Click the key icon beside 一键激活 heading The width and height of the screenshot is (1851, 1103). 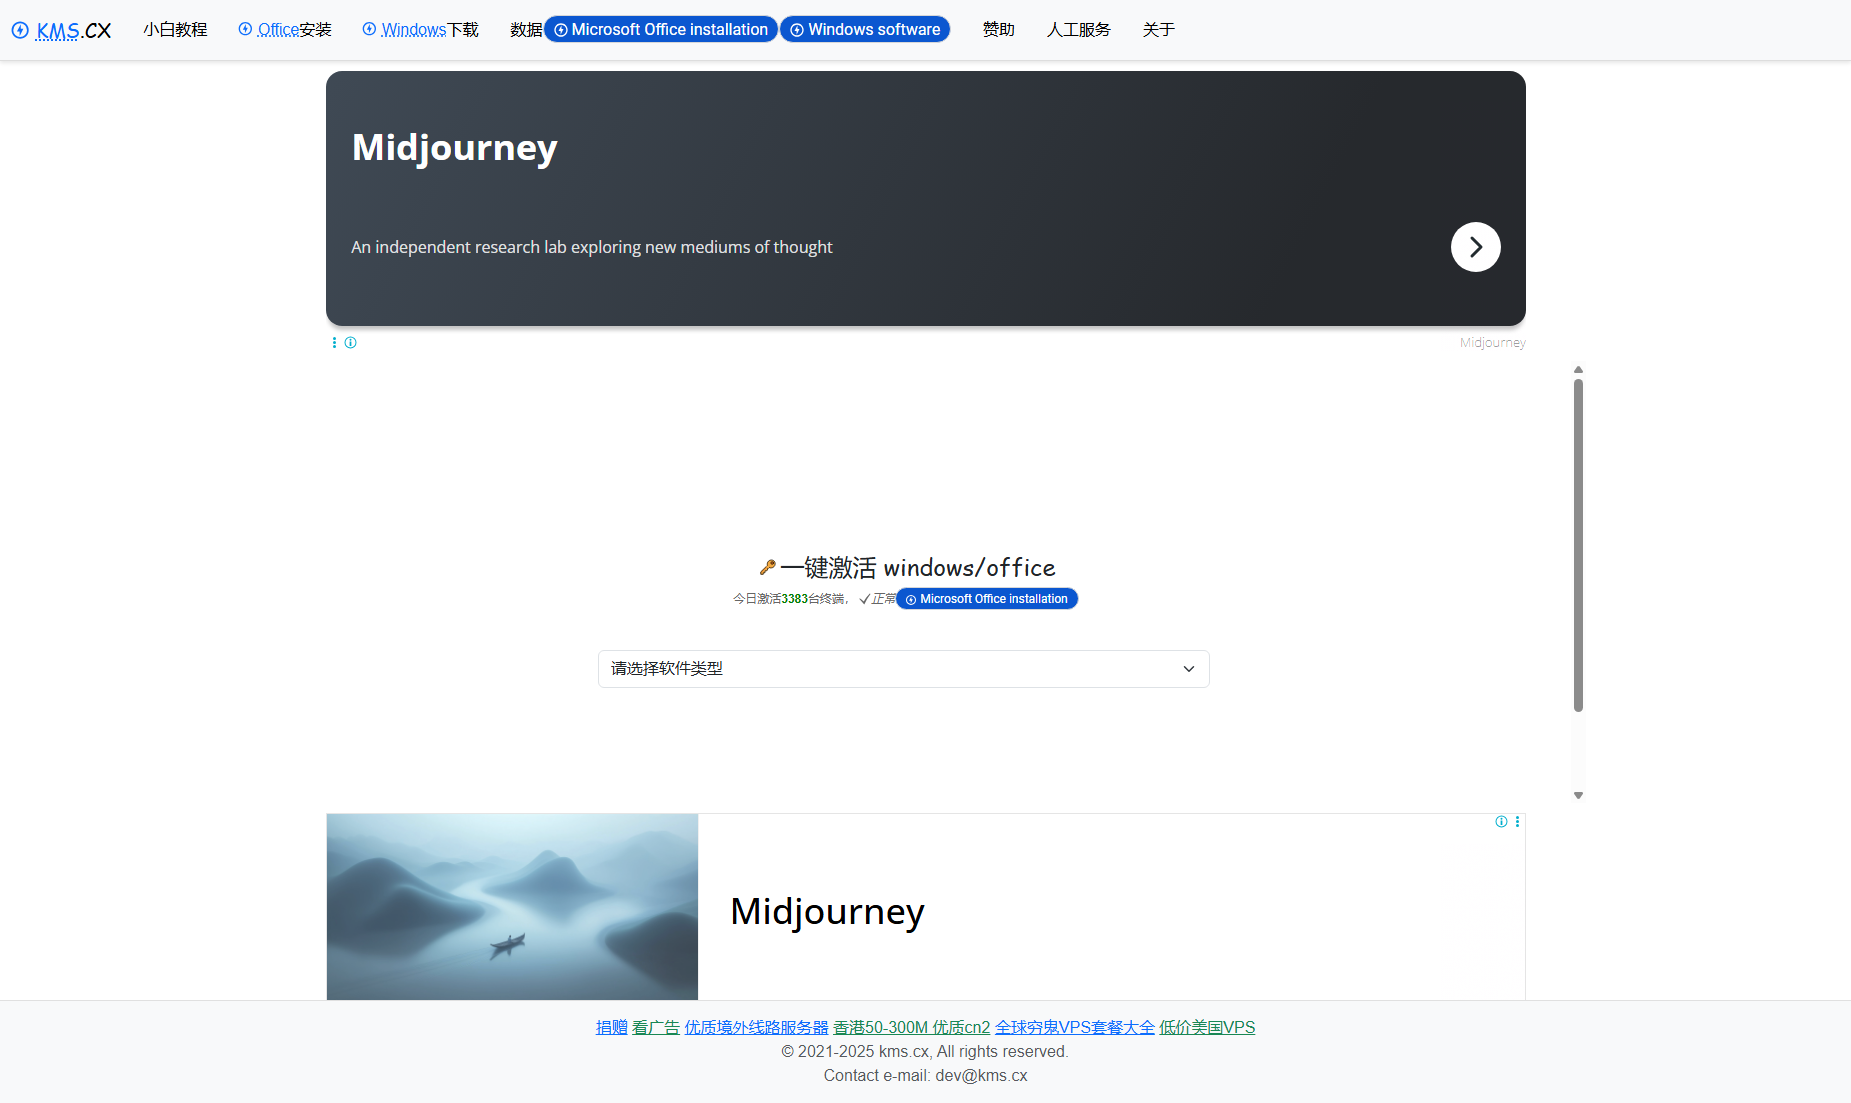767,567
